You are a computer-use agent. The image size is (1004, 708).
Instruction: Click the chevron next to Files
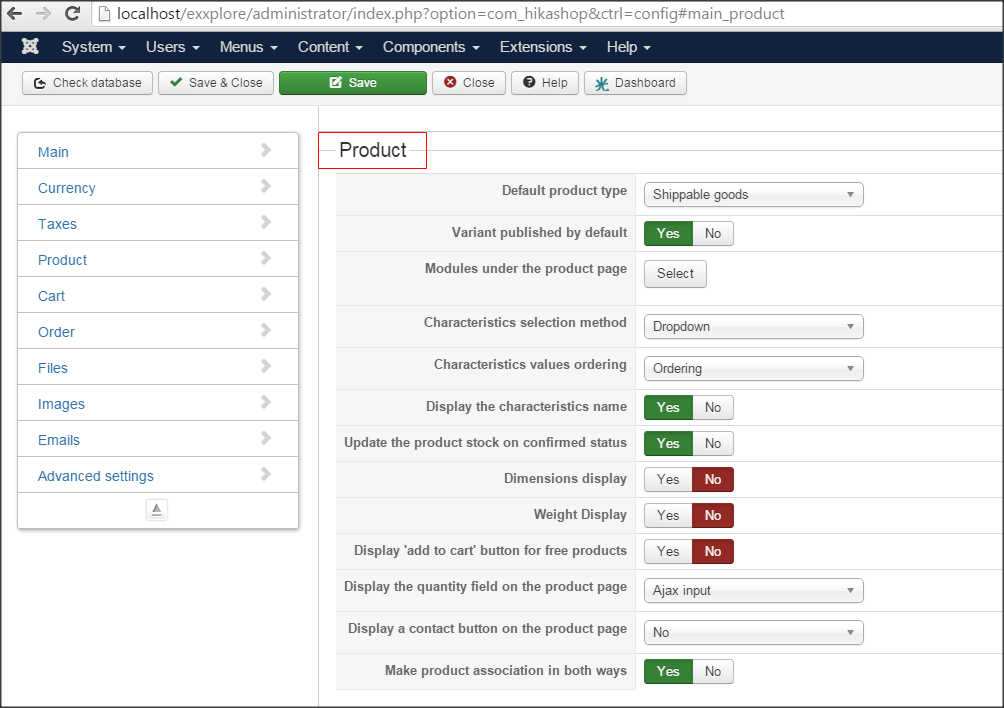pos(266,366)
